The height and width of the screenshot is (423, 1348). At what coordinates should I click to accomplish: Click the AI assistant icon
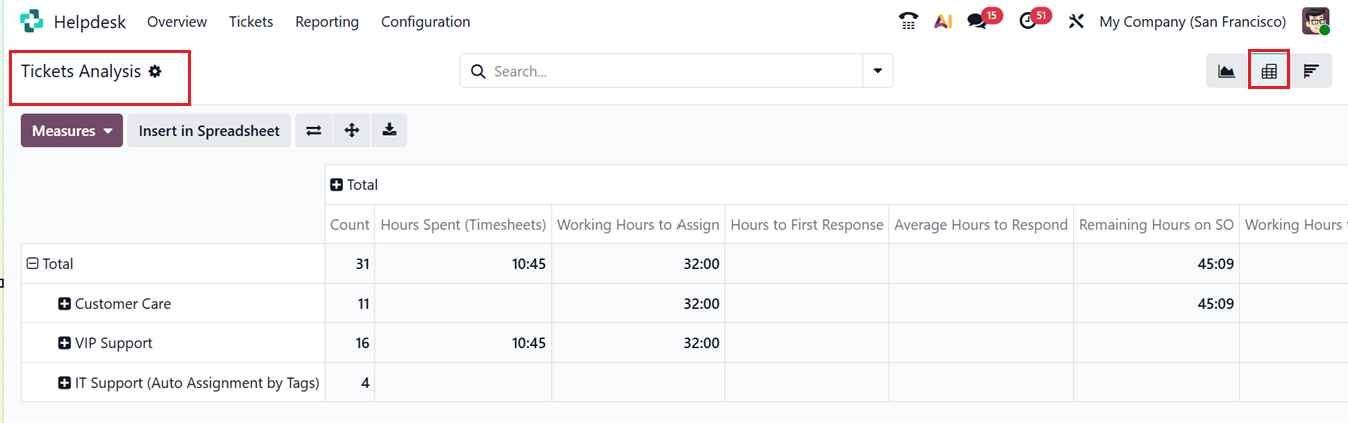942,21
